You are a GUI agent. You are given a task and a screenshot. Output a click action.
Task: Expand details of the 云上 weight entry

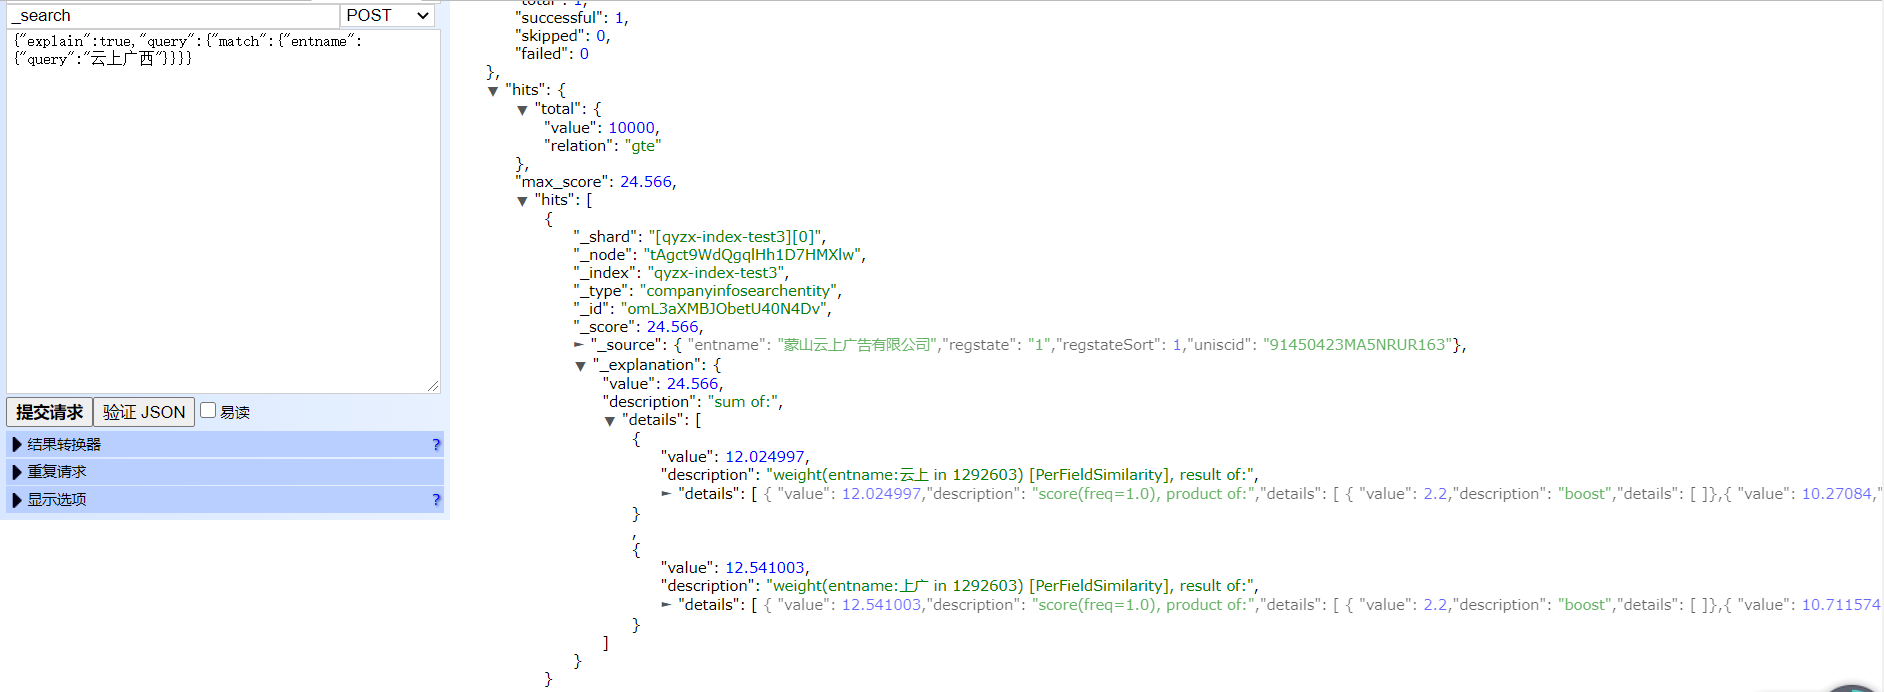tap(666, 494)
